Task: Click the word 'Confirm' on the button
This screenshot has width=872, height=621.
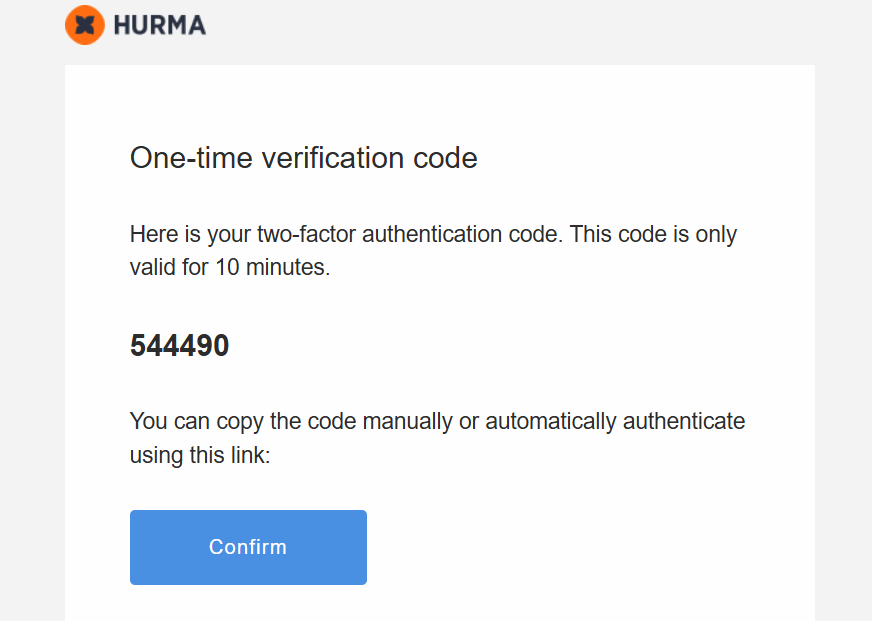Action: [248, 547]
